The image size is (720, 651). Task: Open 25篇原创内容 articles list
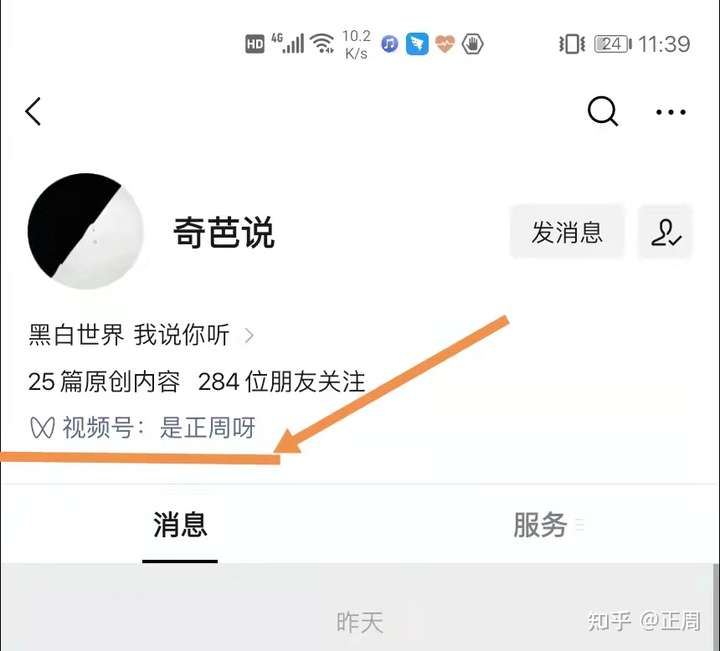click(x=104, y=382)
